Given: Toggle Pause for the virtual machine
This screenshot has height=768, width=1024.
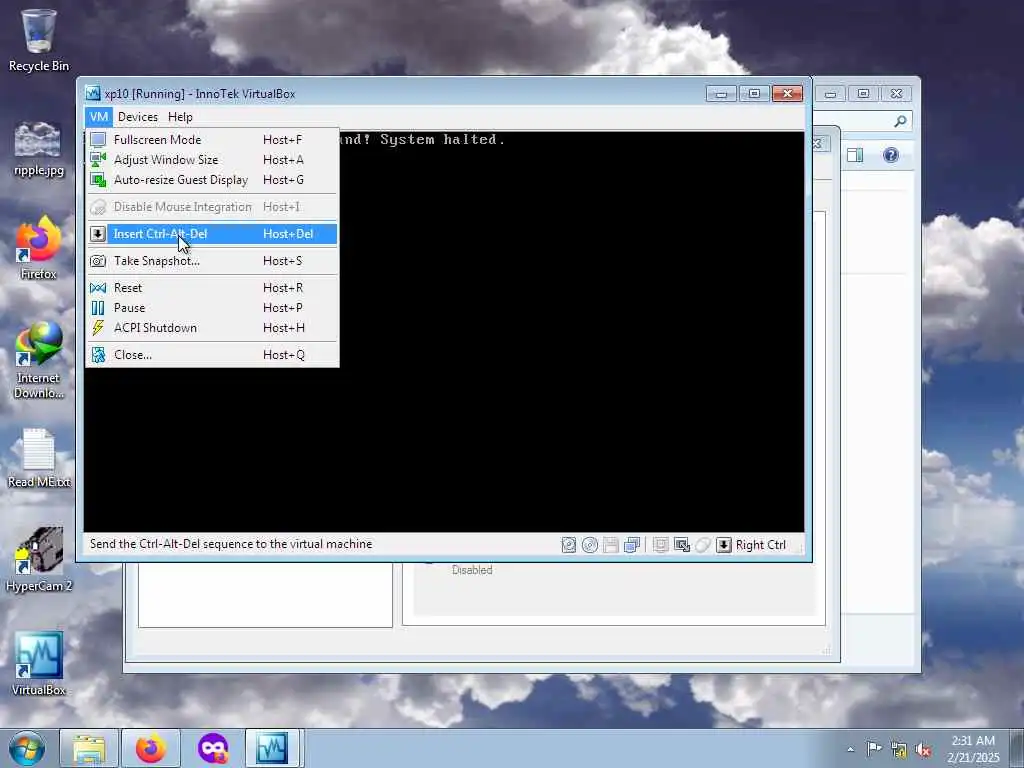Looking at the screenshot, I should tap(212, 308).
